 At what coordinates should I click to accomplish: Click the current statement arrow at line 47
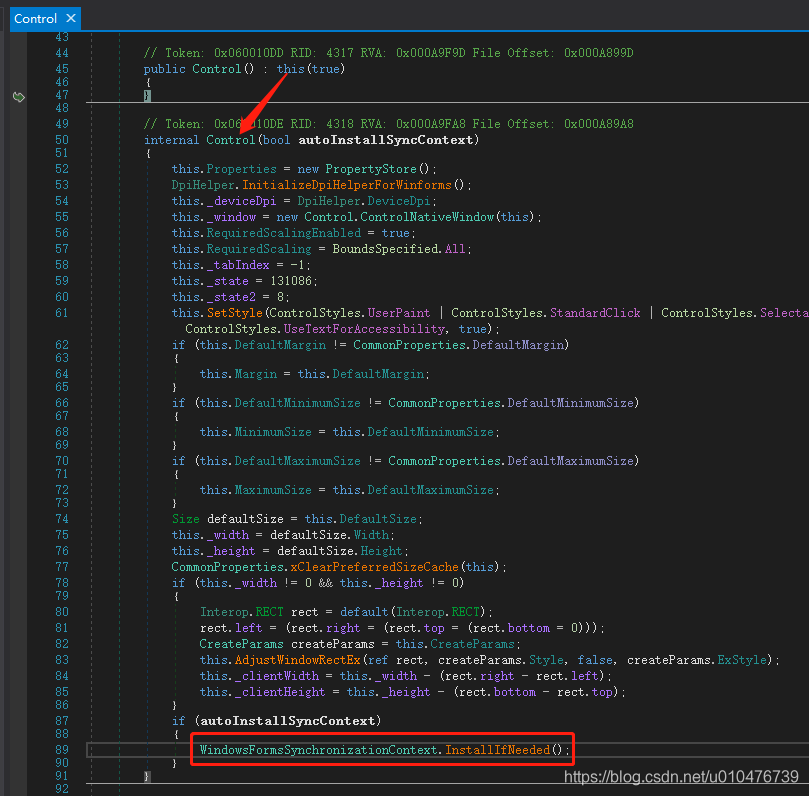click(x=19, y=96)
